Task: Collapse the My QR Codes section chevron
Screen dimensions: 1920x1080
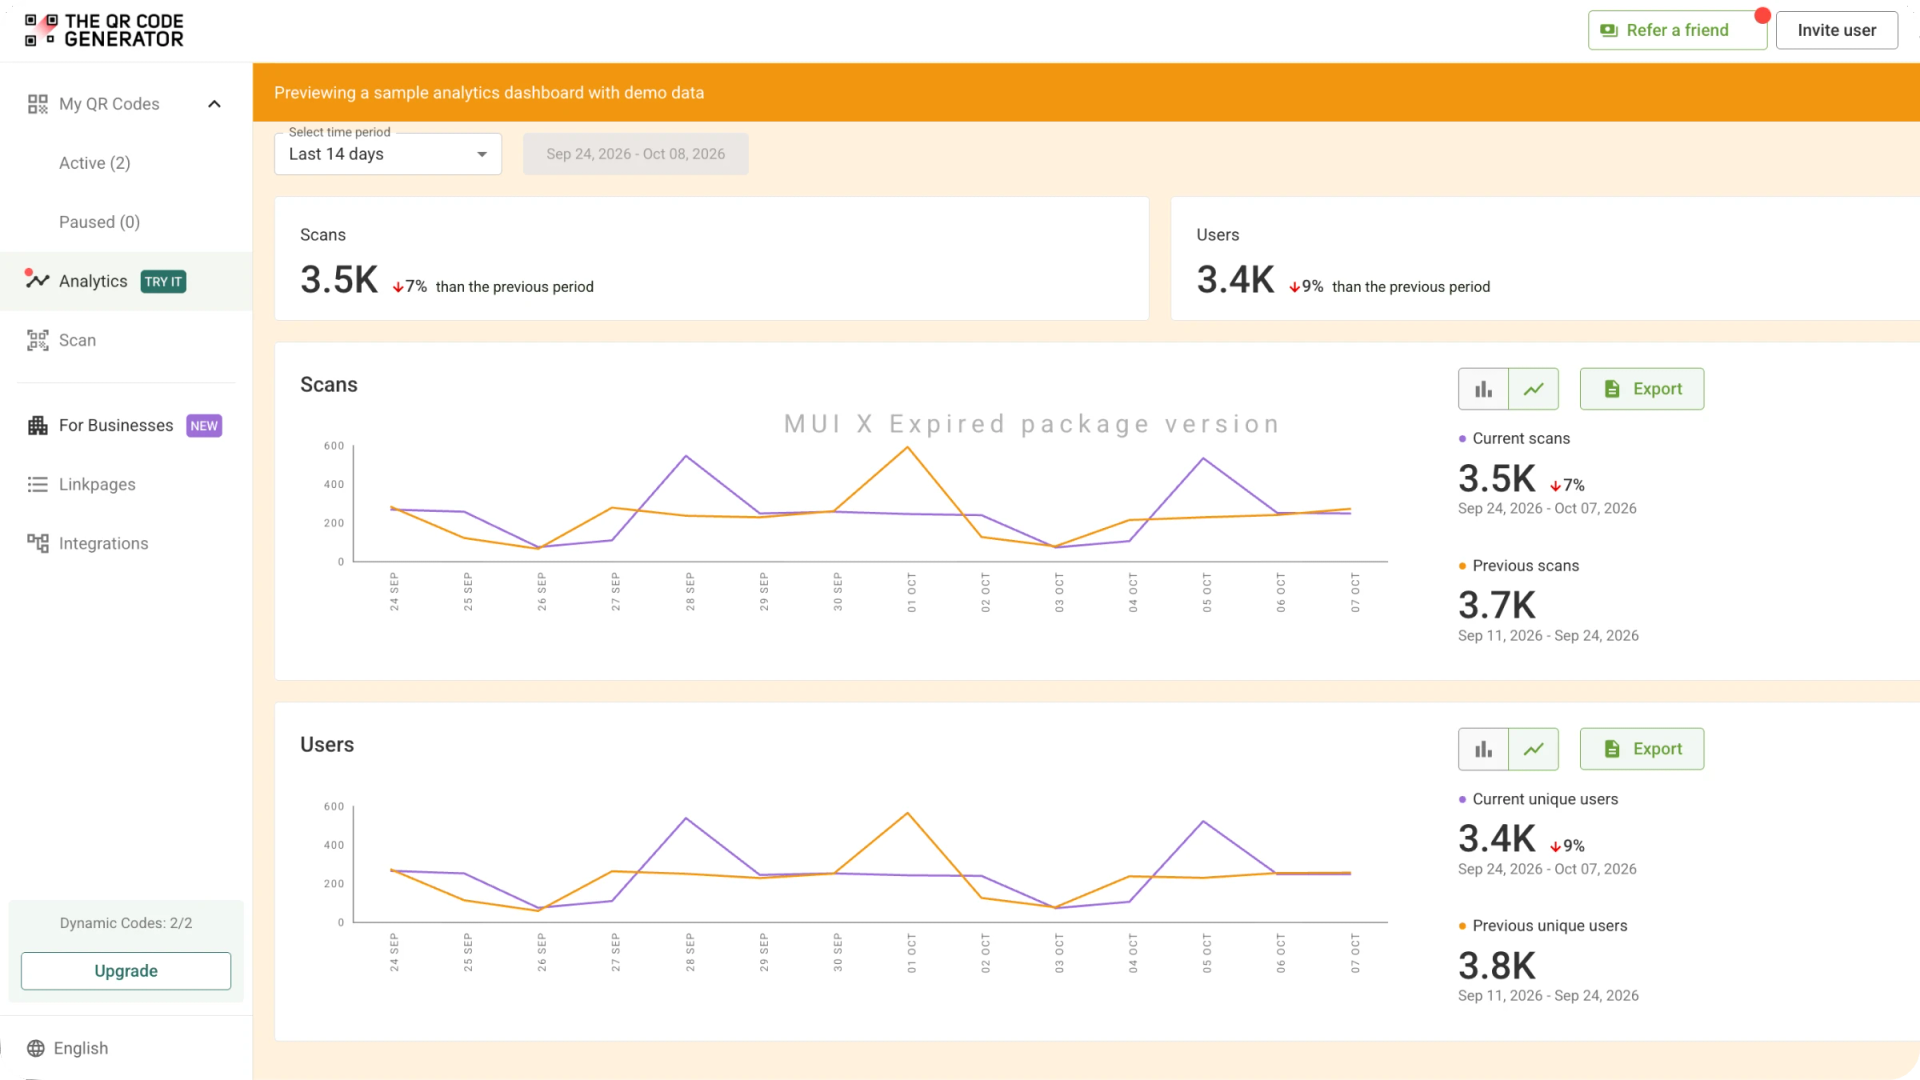Action: pyautogui.click(x=214, y=104)
